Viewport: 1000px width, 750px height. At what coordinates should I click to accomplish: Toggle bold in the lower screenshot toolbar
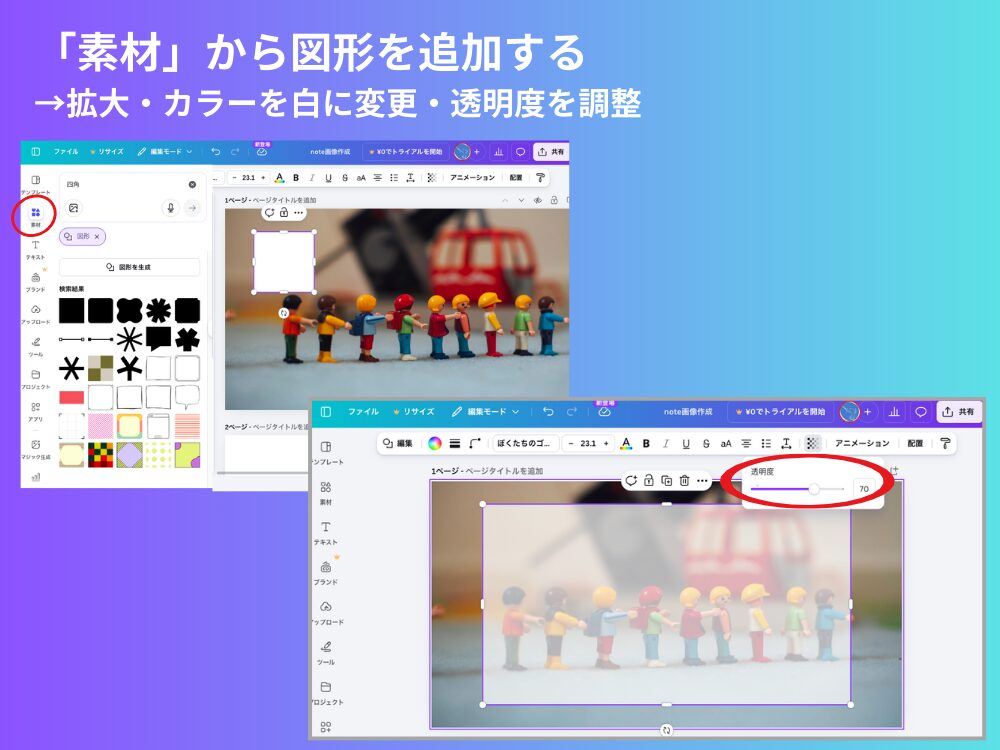point(646,443)
